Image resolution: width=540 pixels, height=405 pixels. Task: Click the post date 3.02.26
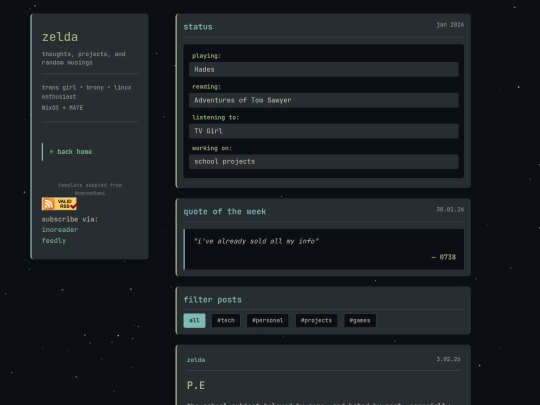point(448,359)
